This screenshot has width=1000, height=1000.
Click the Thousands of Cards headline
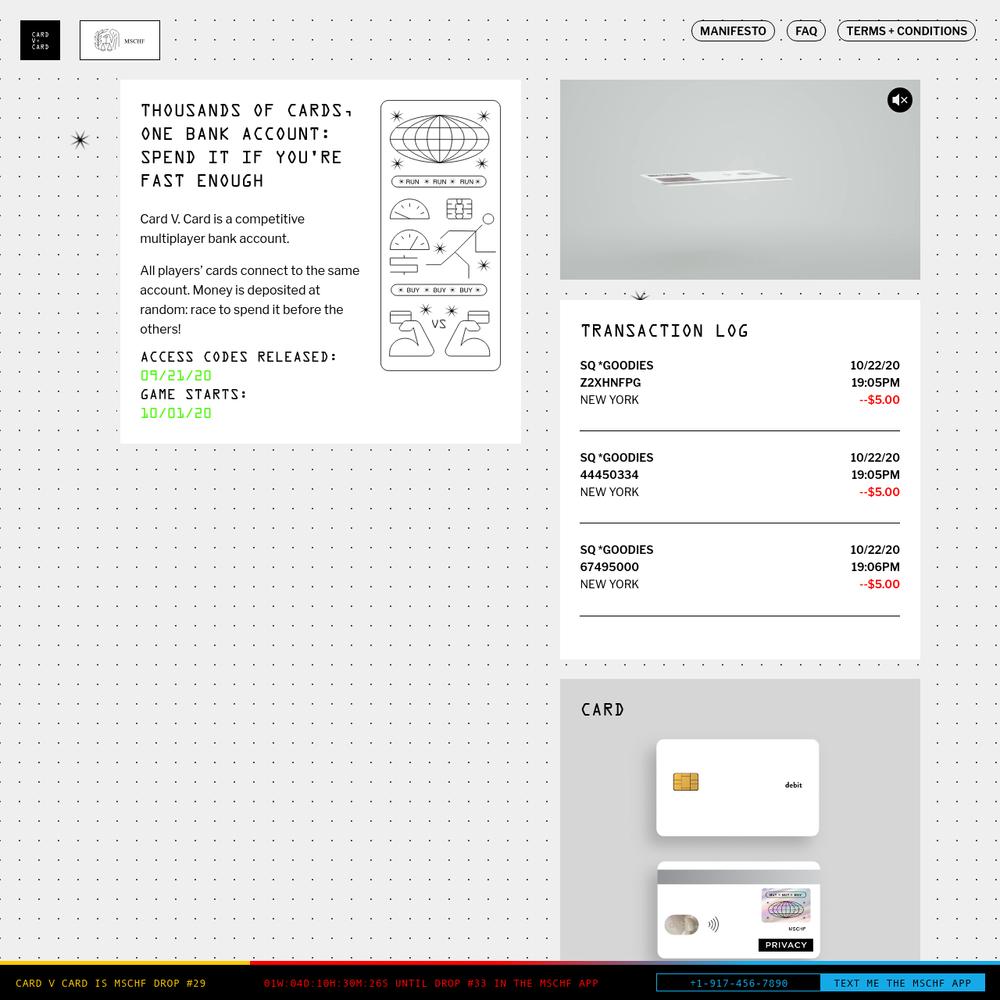tap(246, 146)
